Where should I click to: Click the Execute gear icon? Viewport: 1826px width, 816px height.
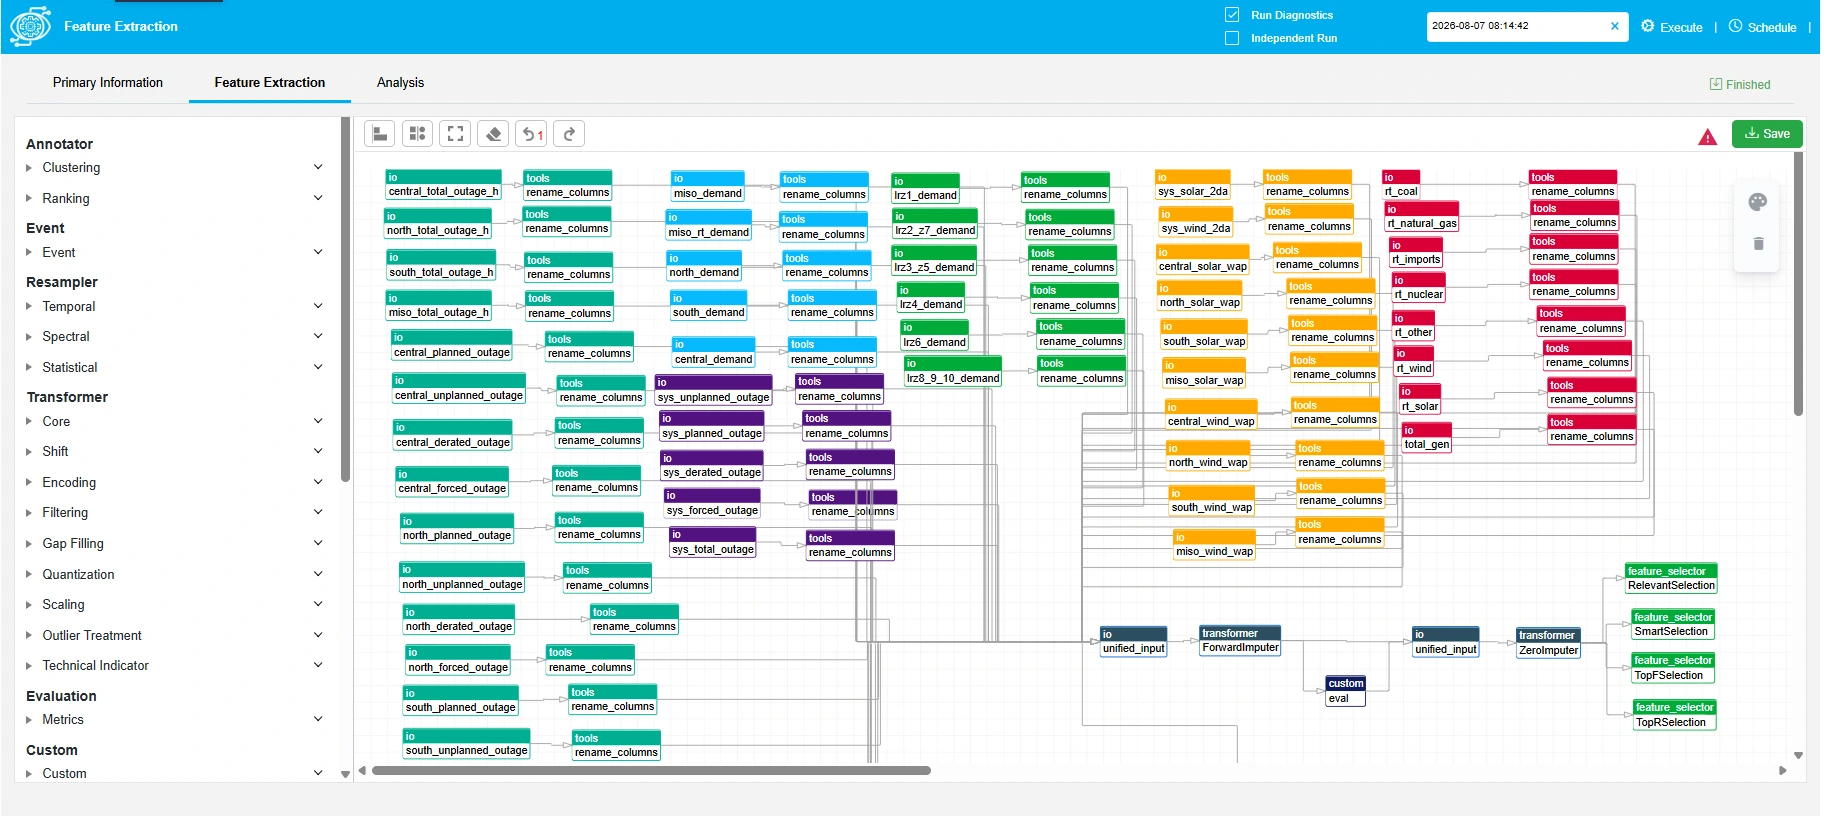[x=1648, y=26]
